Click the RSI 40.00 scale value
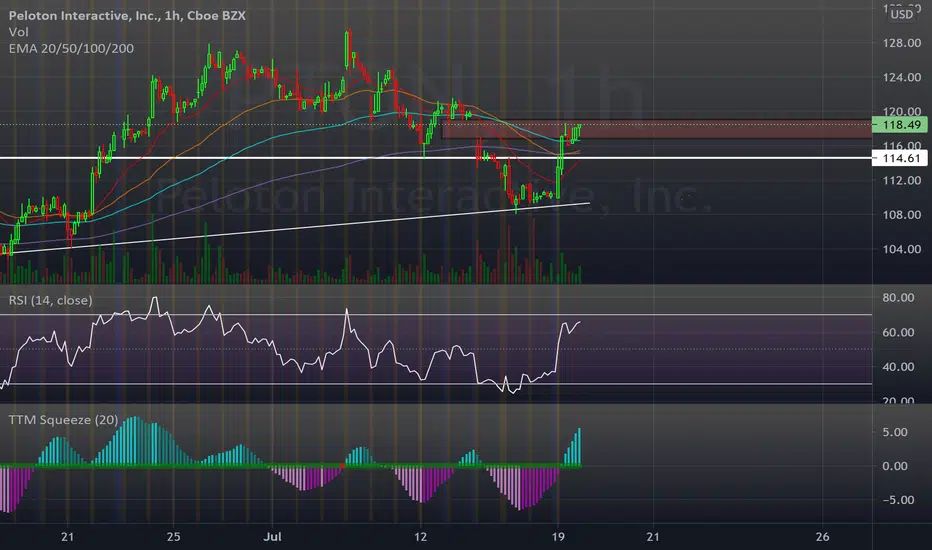 point(898,367)
